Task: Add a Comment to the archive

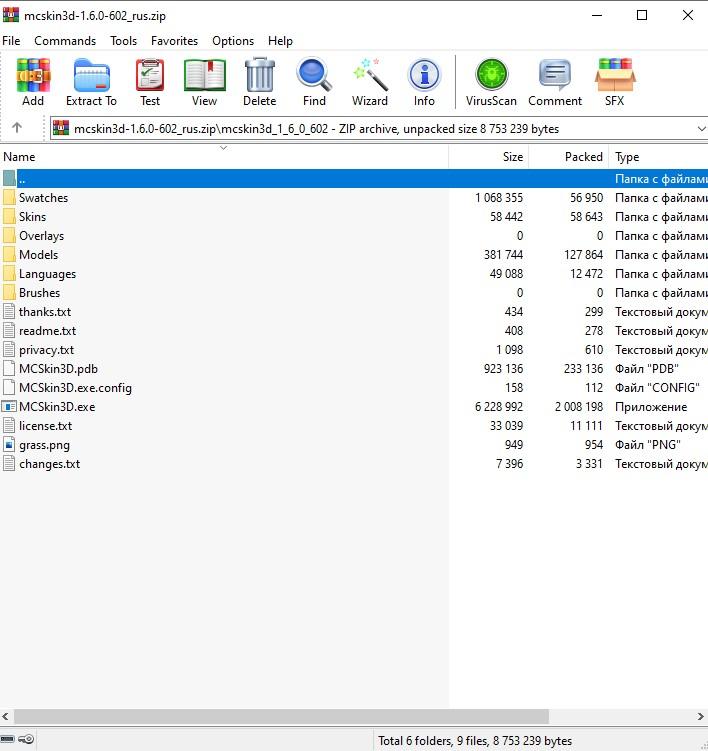Action: click(x=555, y=75)
